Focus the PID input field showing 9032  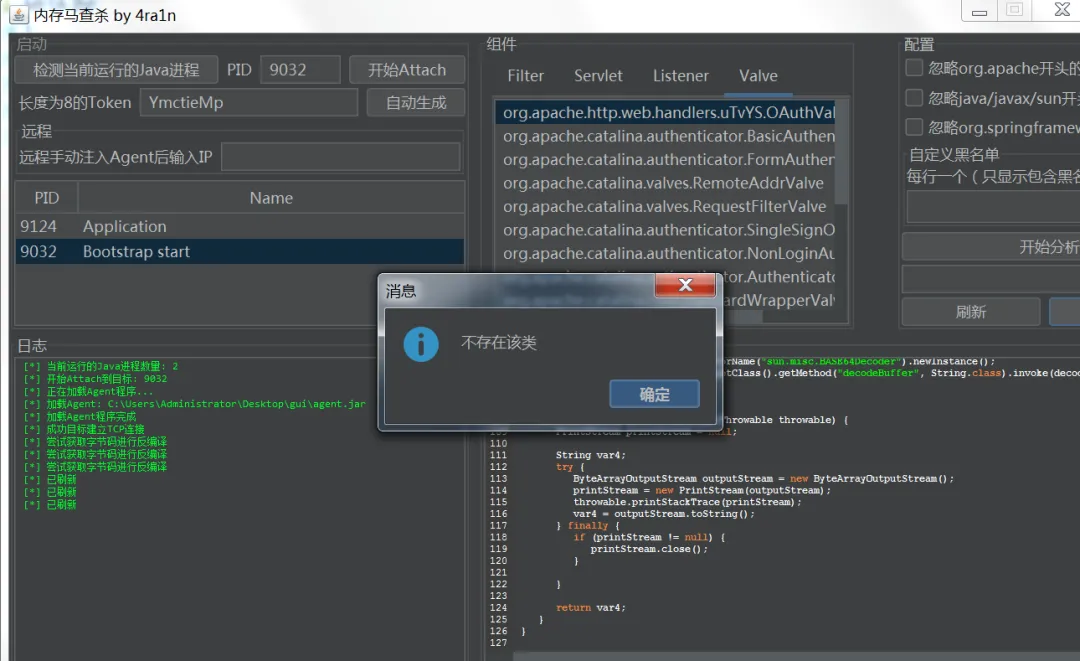pos(300,70)
